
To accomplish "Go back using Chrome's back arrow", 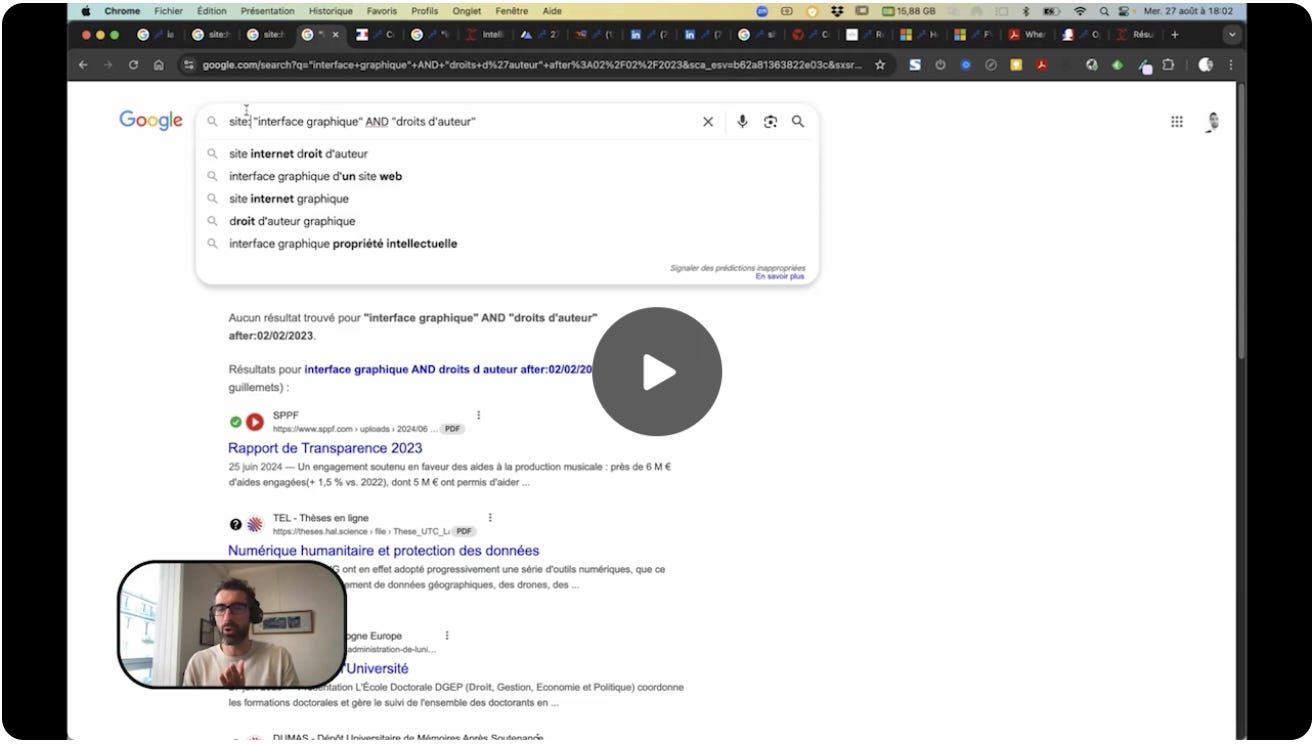I will coord(83,65).
